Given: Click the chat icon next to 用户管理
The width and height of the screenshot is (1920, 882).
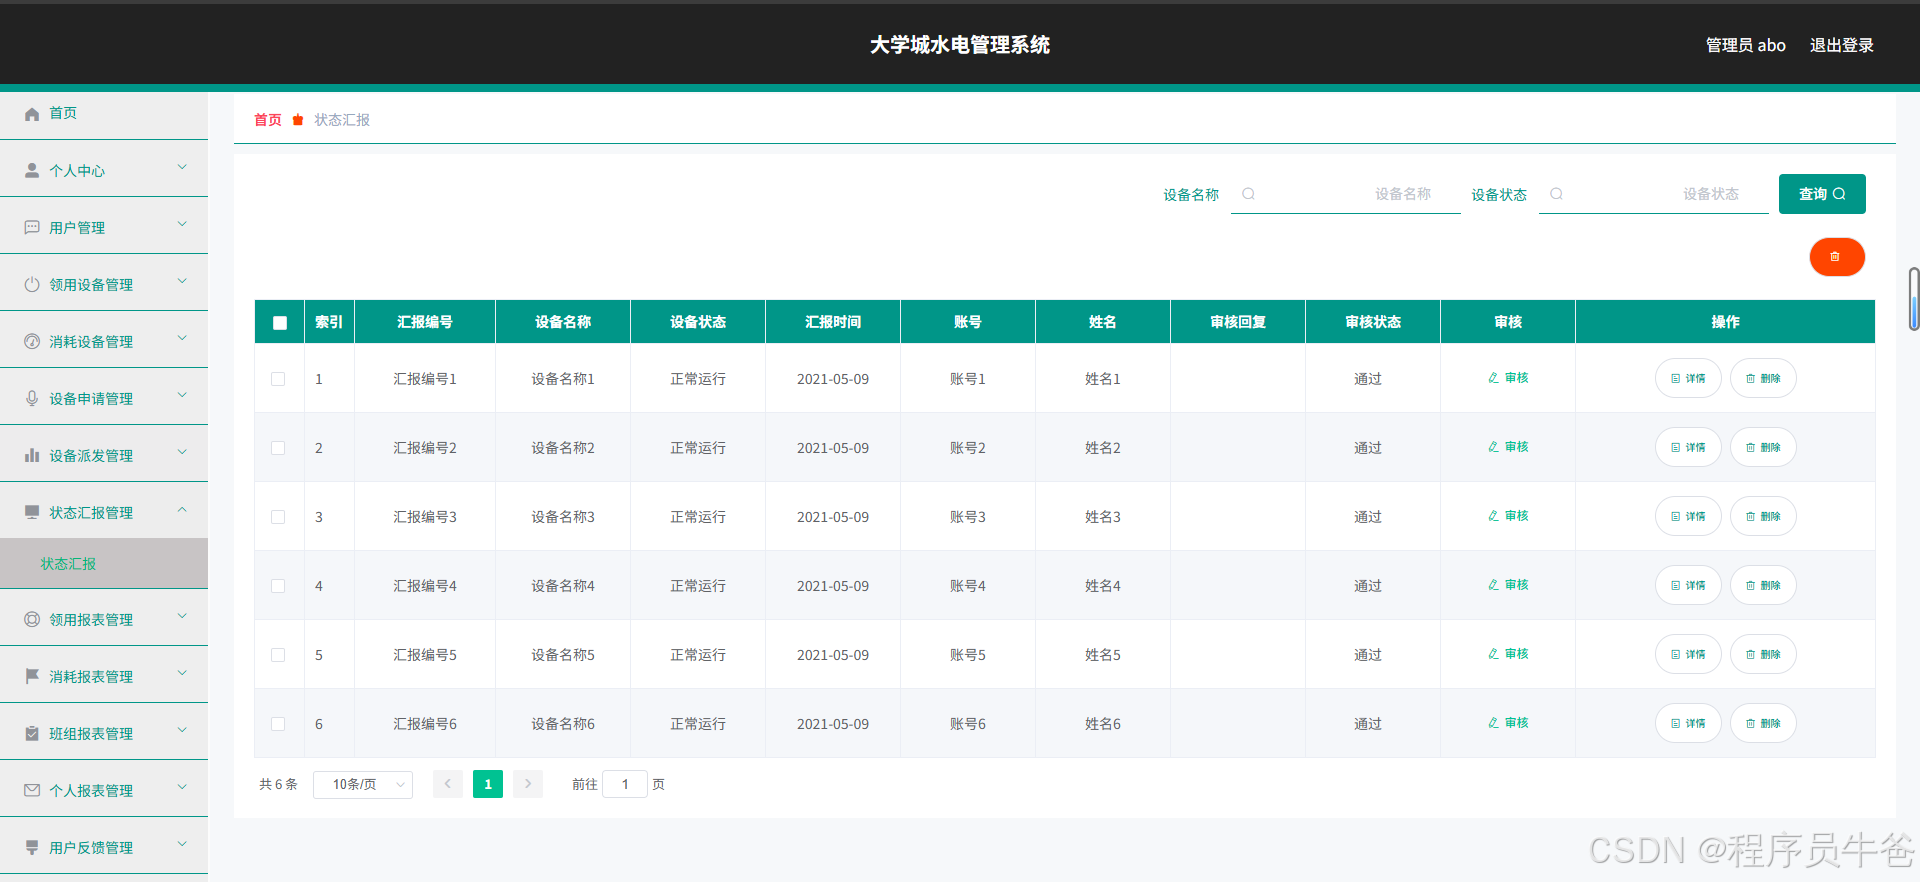Looking at the screenshot, I should click(32, 228).
